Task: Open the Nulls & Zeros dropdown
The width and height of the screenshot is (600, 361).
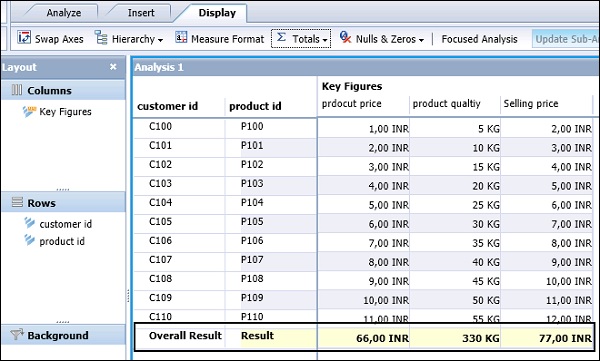Action: pos(421,40)
